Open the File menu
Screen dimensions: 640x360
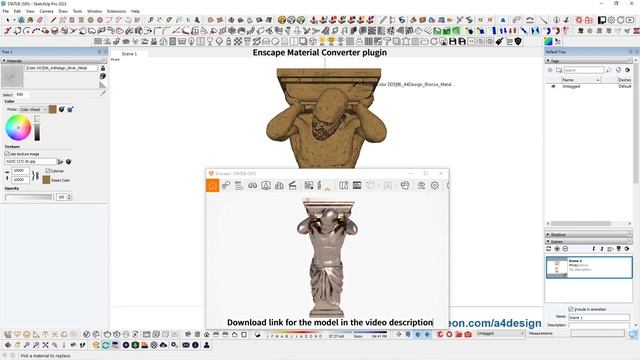6,11
